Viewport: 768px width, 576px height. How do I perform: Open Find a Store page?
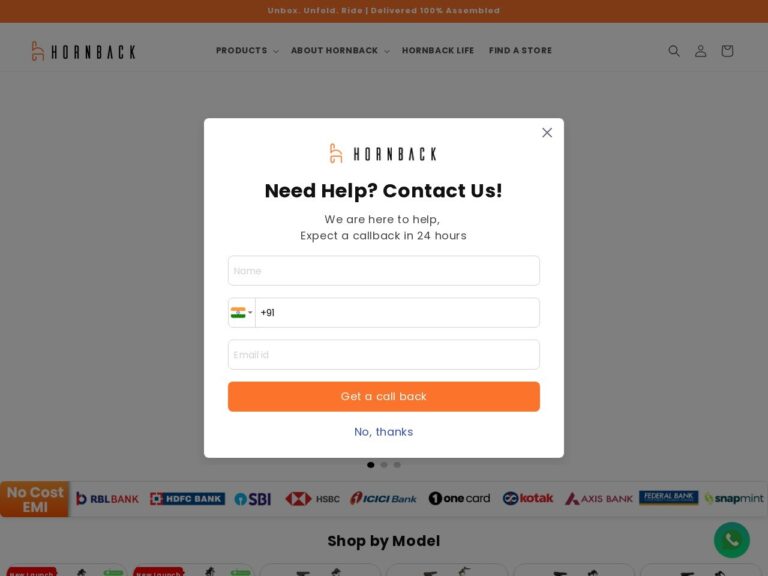tap(520, 50)
